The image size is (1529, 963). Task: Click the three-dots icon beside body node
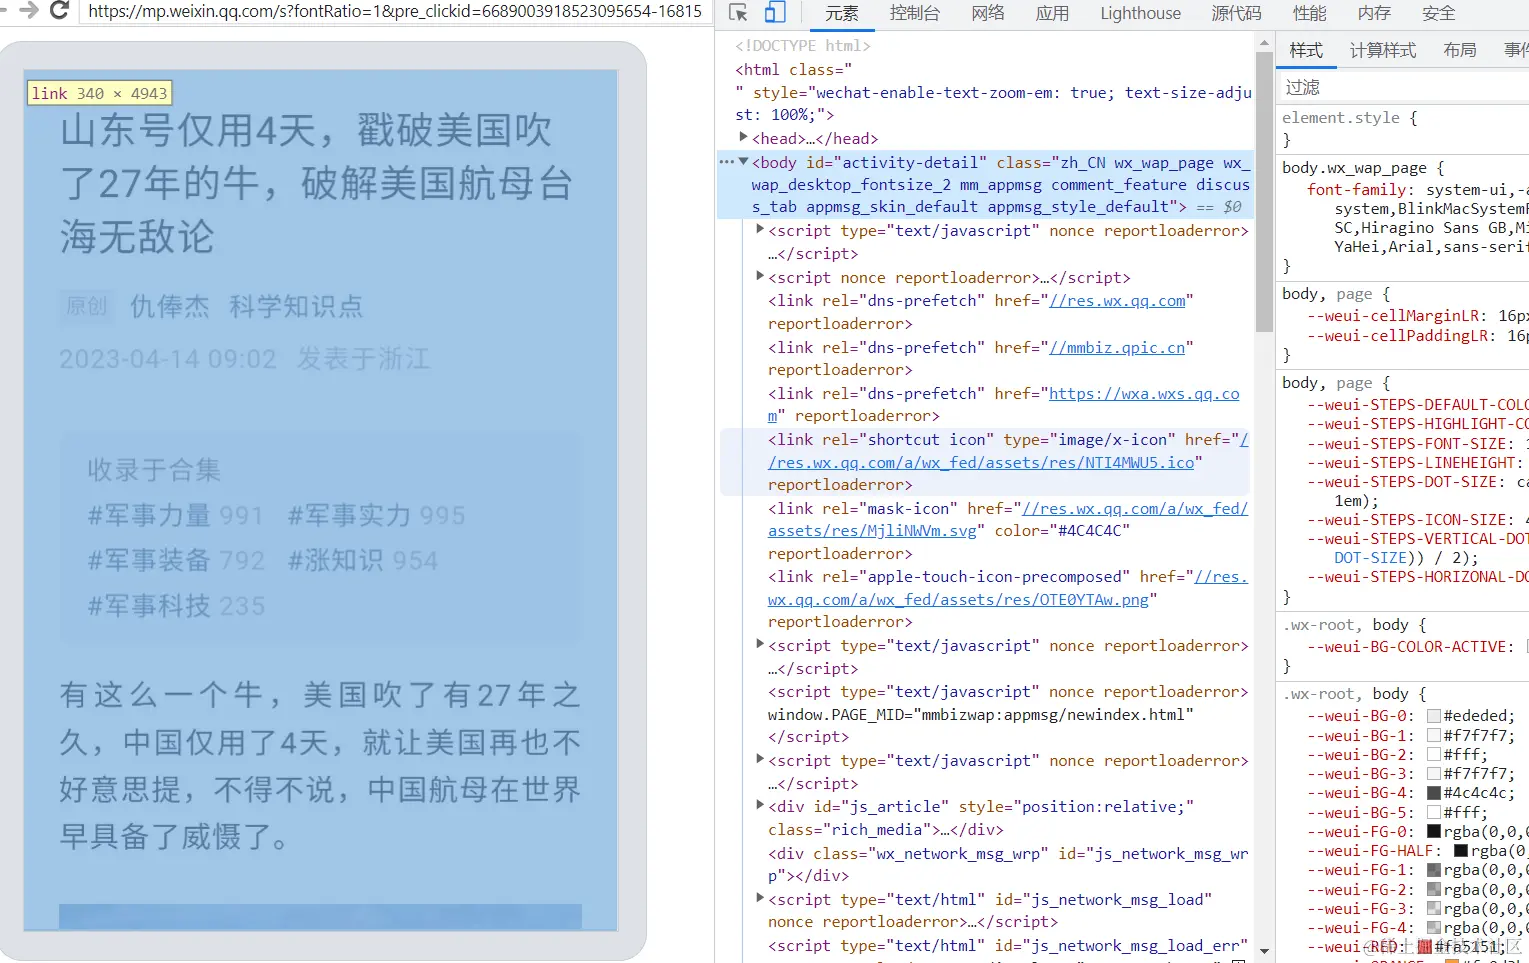click(x=727, y=162)
